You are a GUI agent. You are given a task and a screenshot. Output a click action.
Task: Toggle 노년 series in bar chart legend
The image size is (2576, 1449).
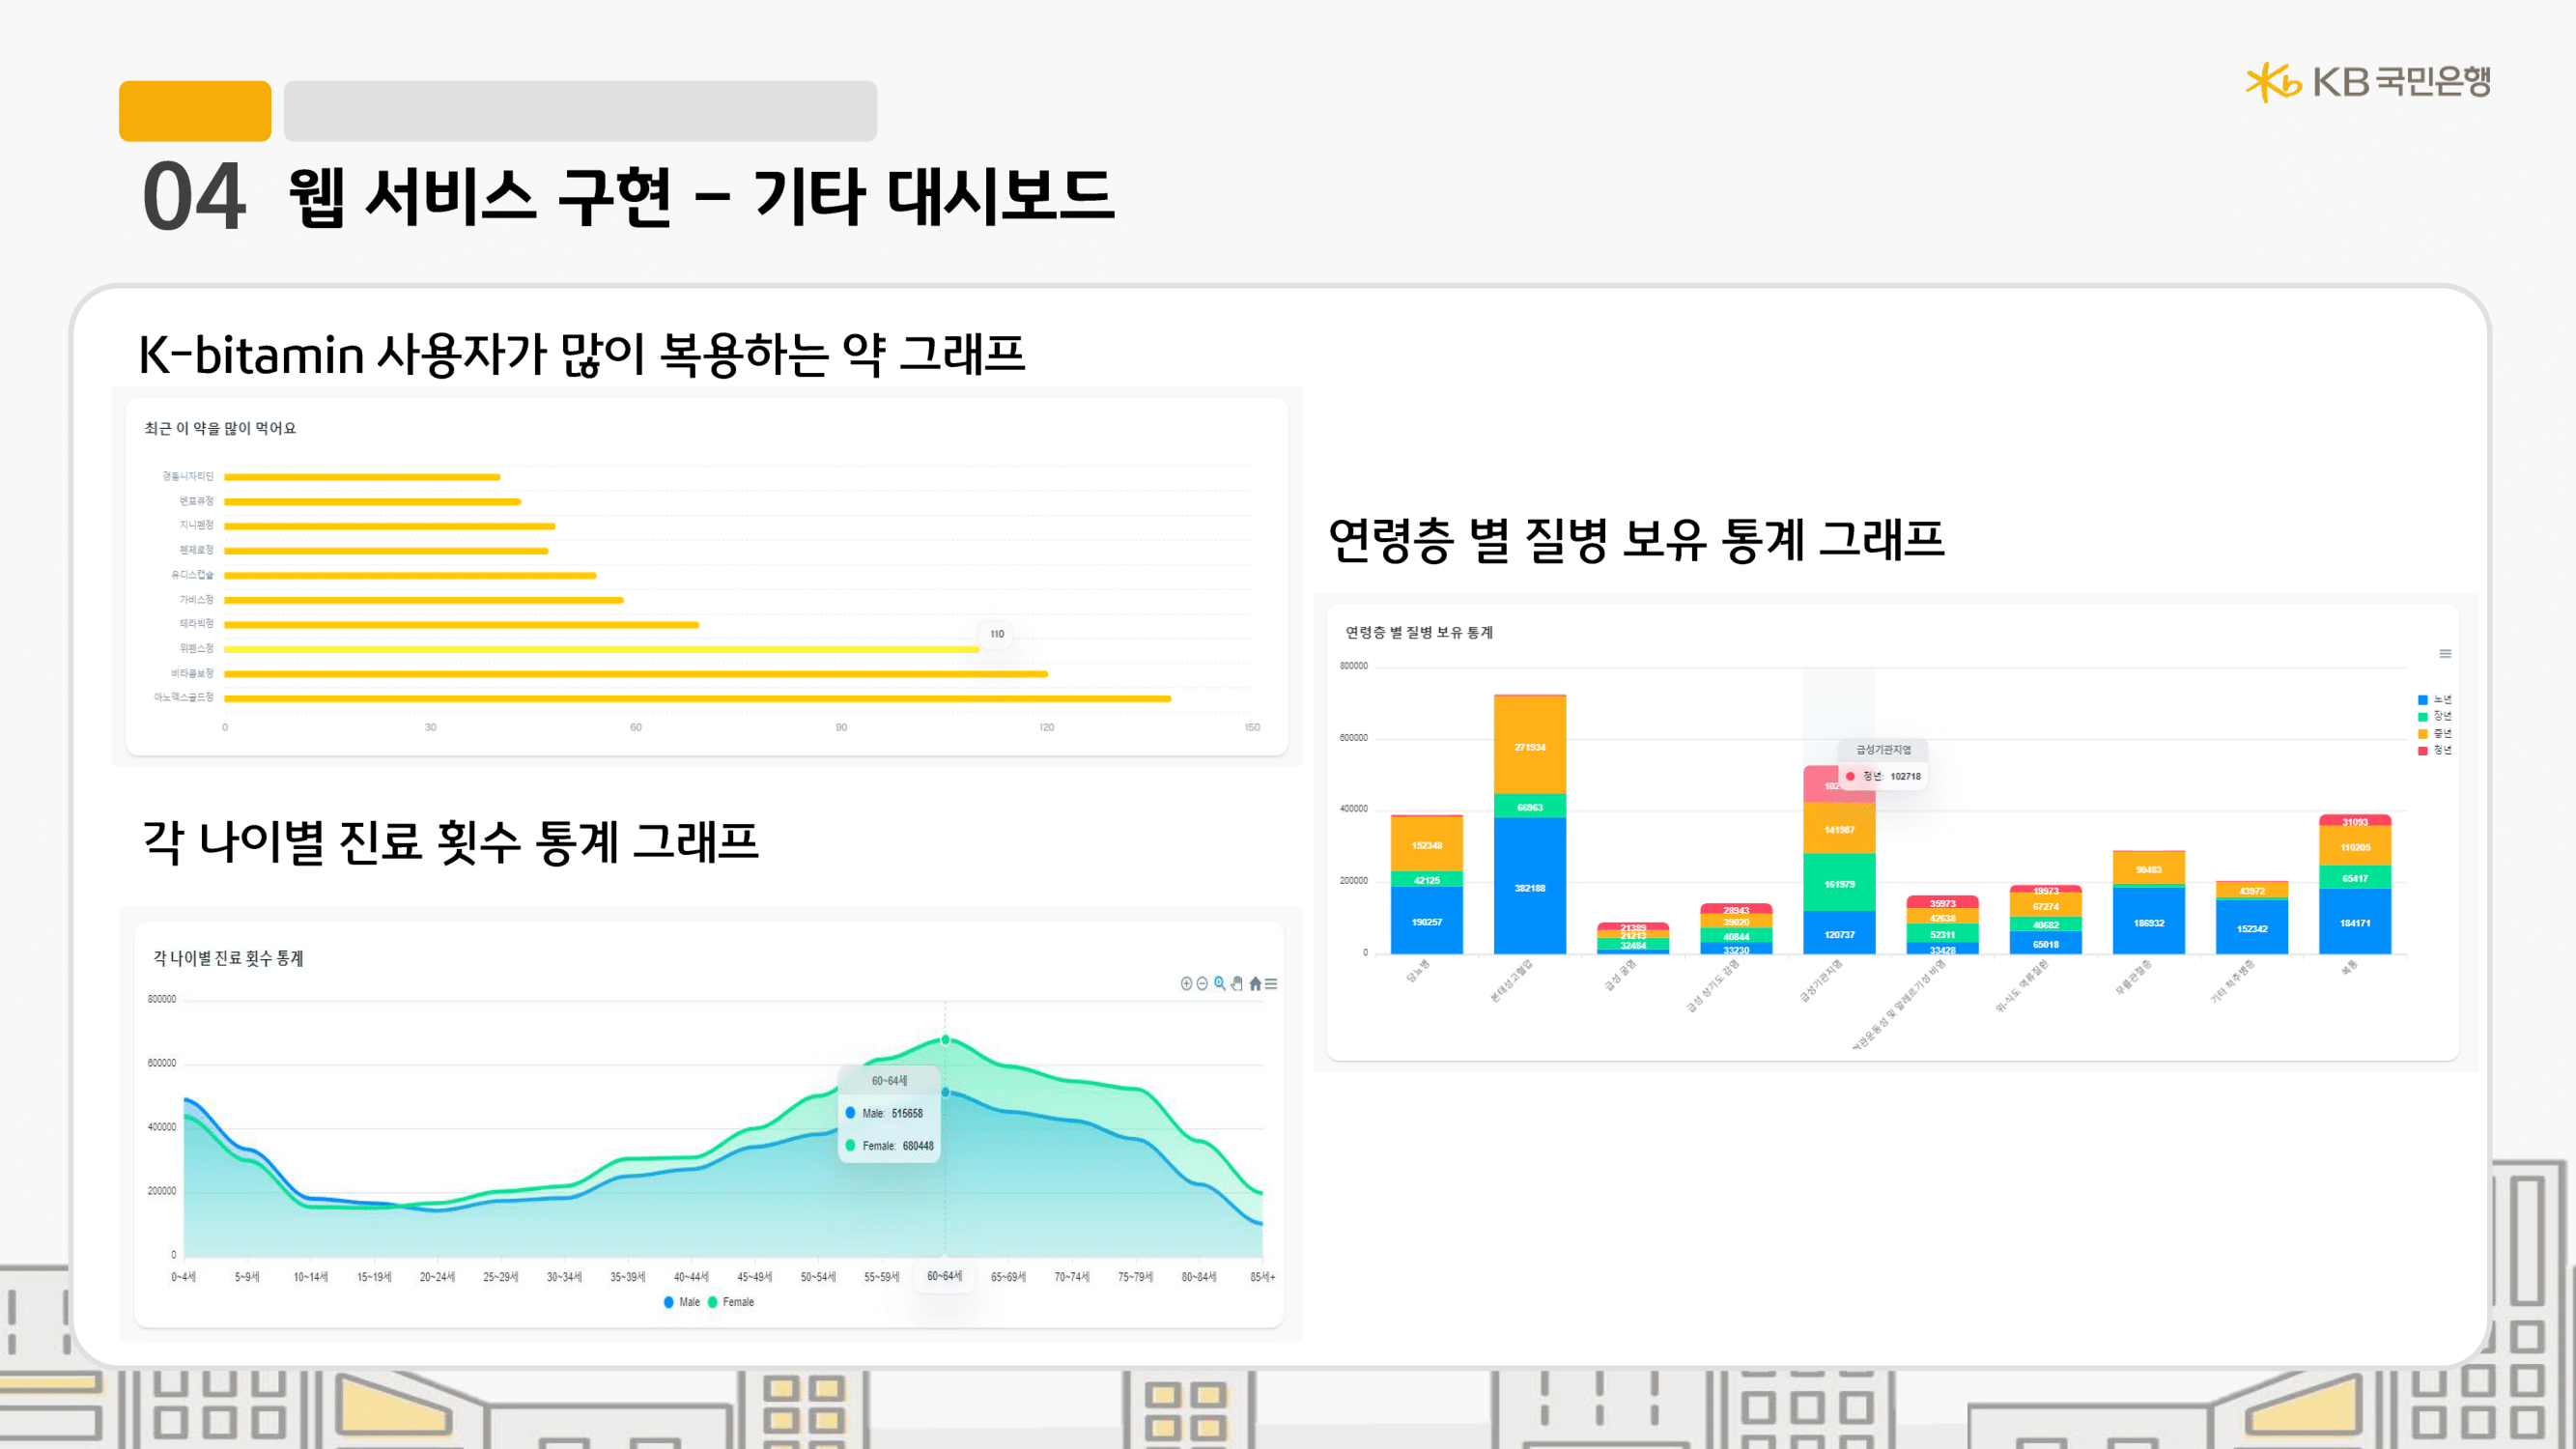pos(2434,700)
